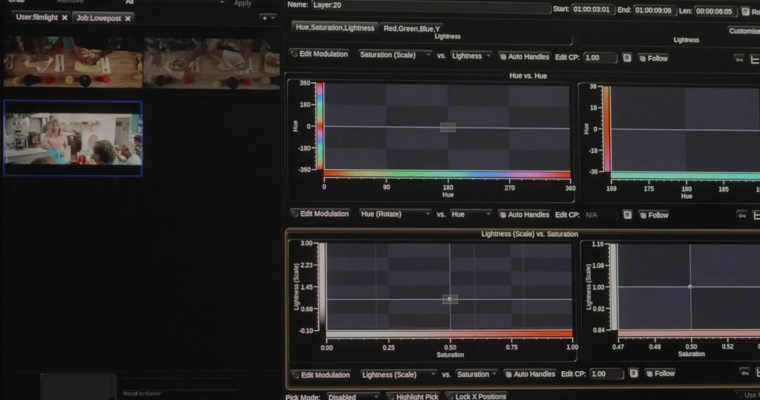Viewport: 760px width, 400px height.
Task: Toggle Edit Modulation in Hue (Rotate) row
Action: (x=320, y=214)
